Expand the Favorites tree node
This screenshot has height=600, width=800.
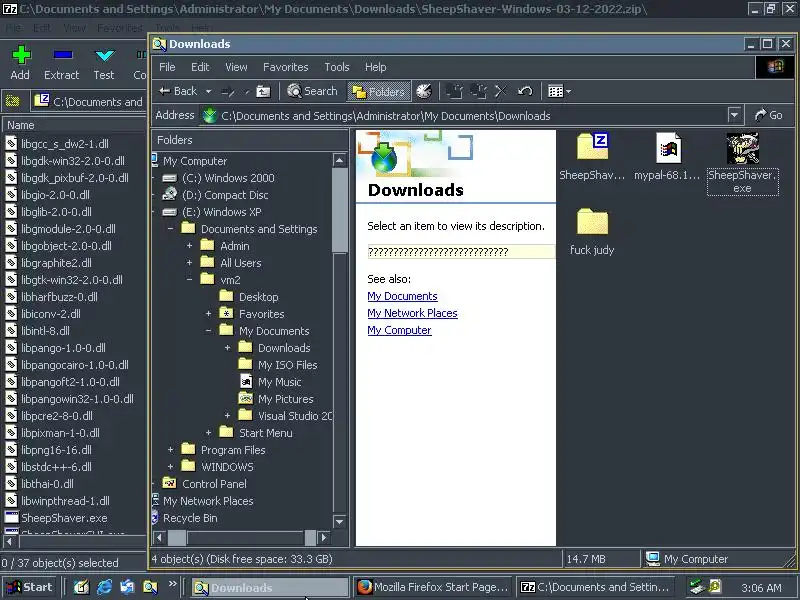point(208,314)
